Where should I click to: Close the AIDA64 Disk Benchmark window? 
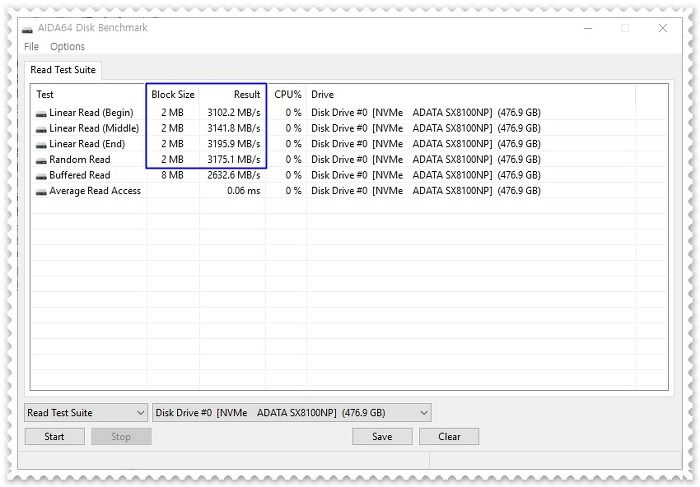point(662,28)
